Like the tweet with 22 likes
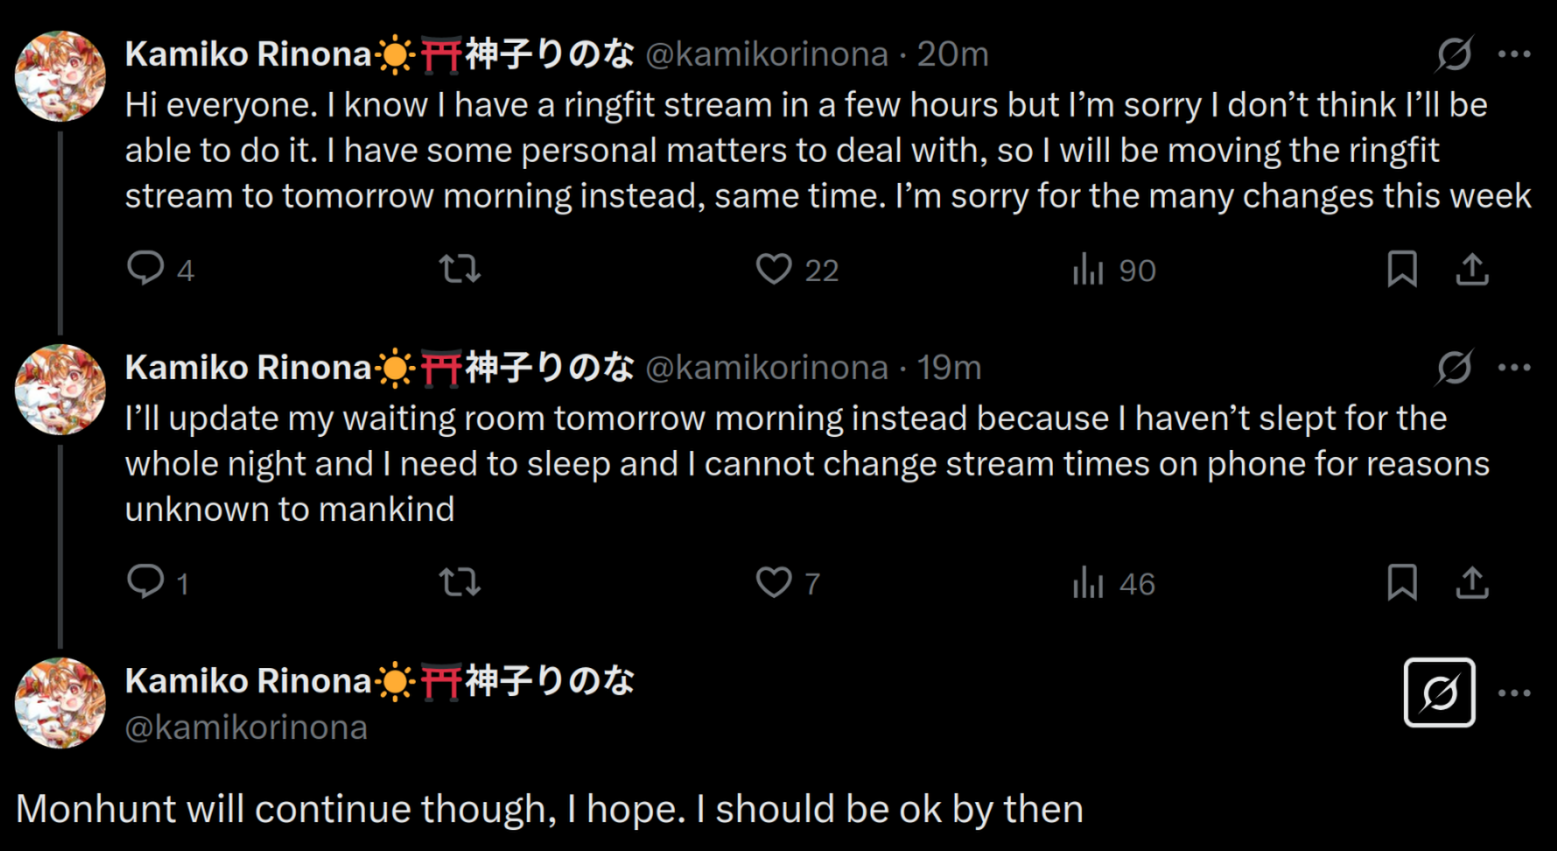This screenshot has height=851, width=1557. coord(774,268)
